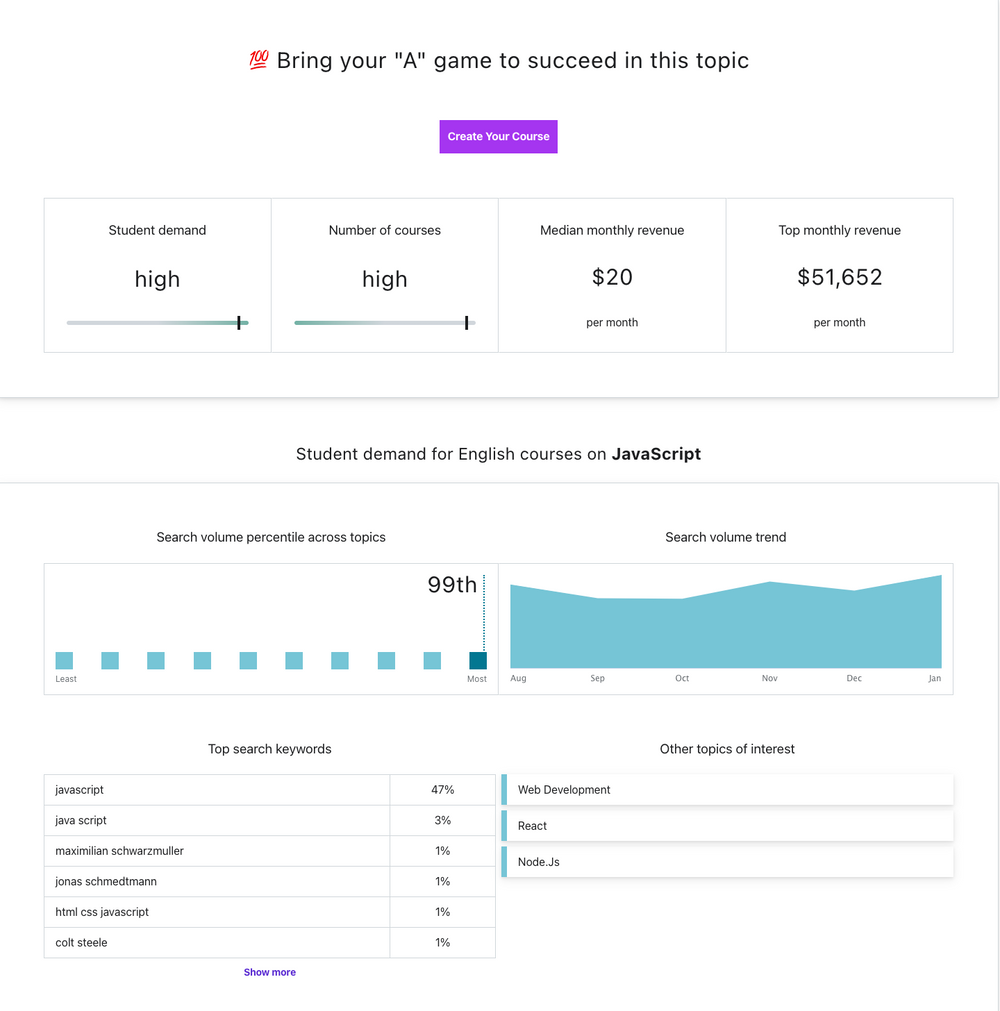Click the html css javascript keyword row
This screenshot has height=1011, width=1000.
(x=216, y=911)
